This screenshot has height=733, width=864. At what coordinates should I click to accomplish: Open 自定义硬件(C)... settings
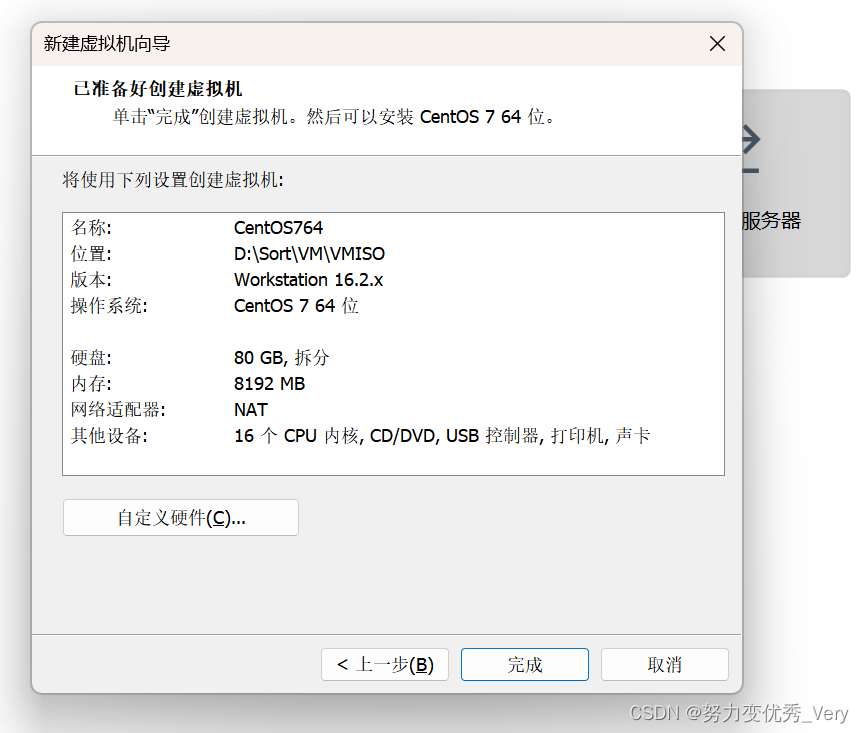click(x=181, y=518)
